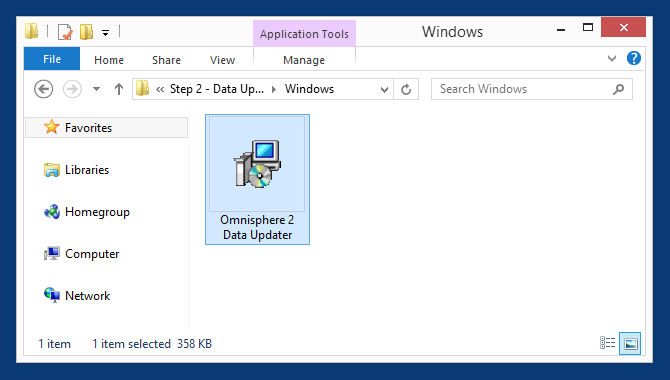Image resolution: width=670 pixels, height=380 pixels.
Task: Click the New folder icon in quick access toolbar
Action: [86, 32]
